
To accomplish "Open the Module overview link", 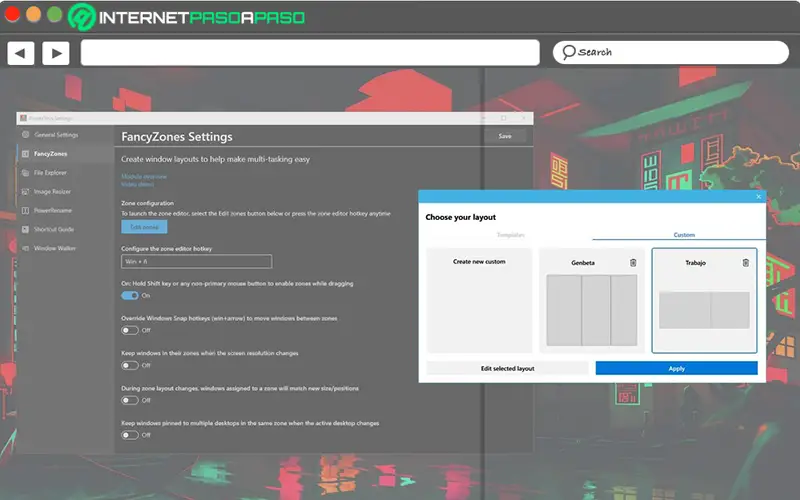I will pyautogui.click(x=144, y=177).
